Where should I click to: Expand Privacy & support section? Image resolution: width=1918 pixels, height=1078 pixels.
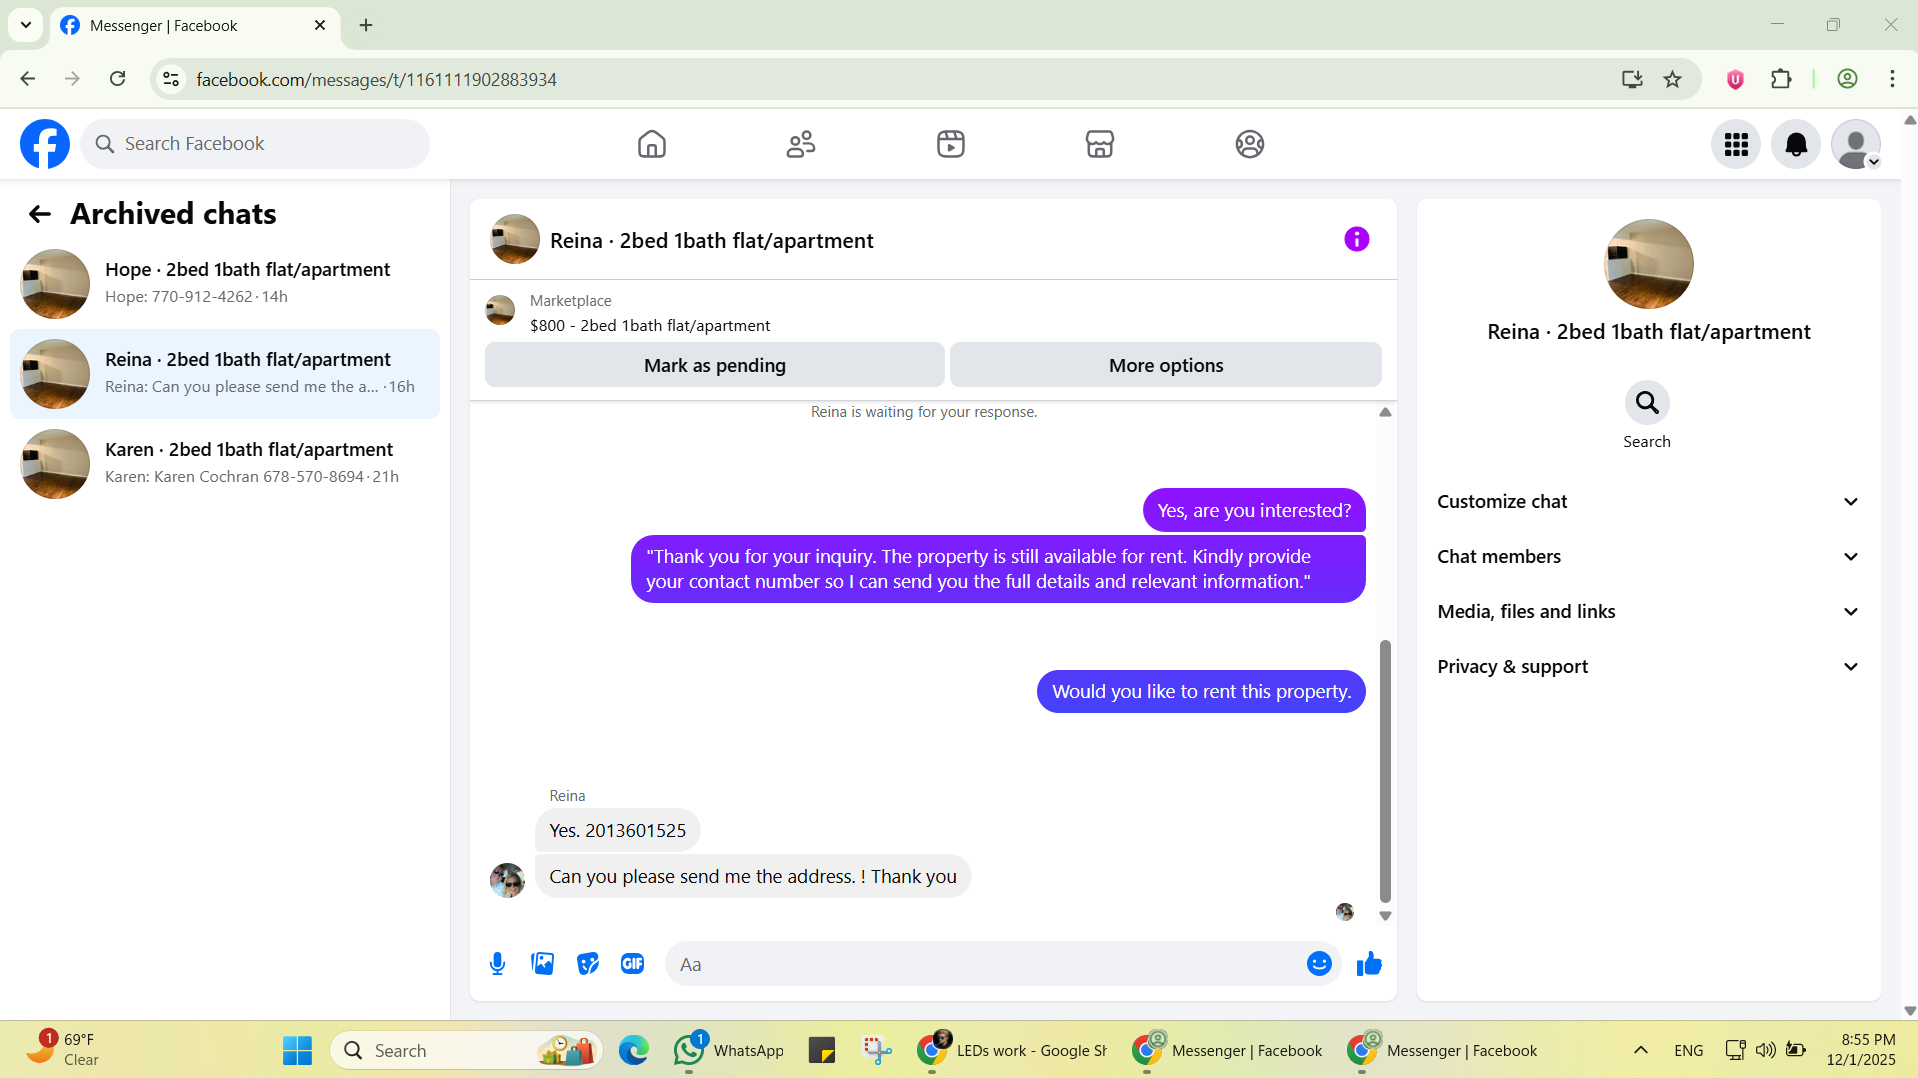[1648, 667]
